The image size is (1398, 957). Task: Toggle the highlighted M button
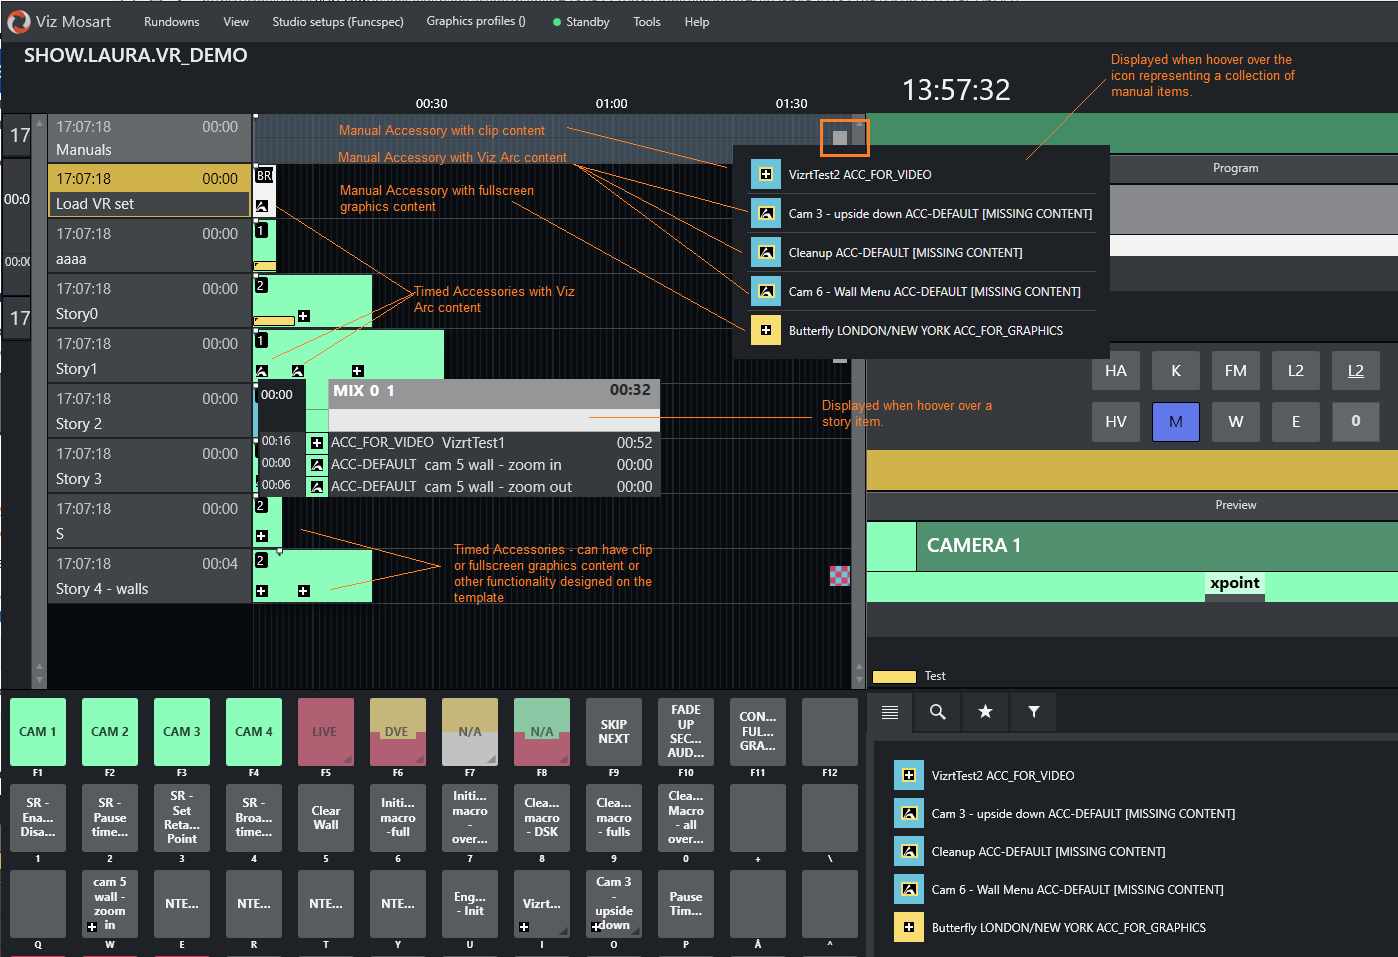1176,422
